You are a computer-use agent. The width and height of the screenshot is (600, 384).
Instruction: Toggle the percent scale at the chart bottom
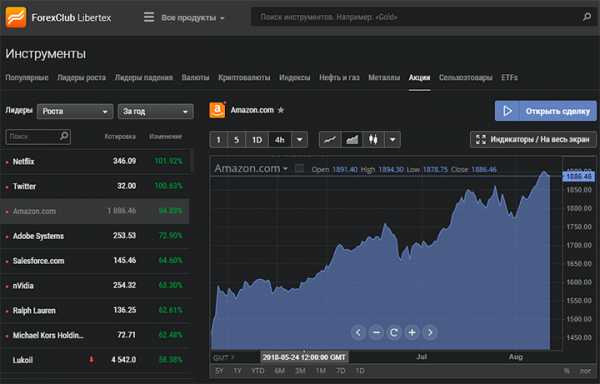(566, 371)
